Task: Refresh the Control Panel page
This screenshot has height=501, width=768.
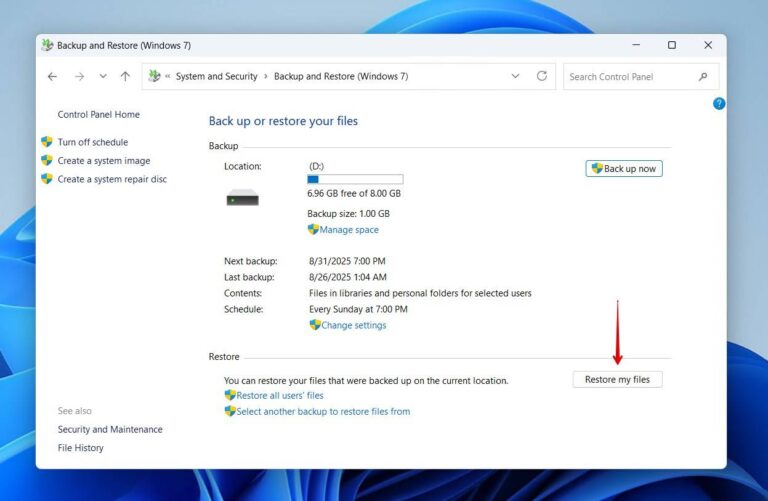Action: click(x=542, y=76)
